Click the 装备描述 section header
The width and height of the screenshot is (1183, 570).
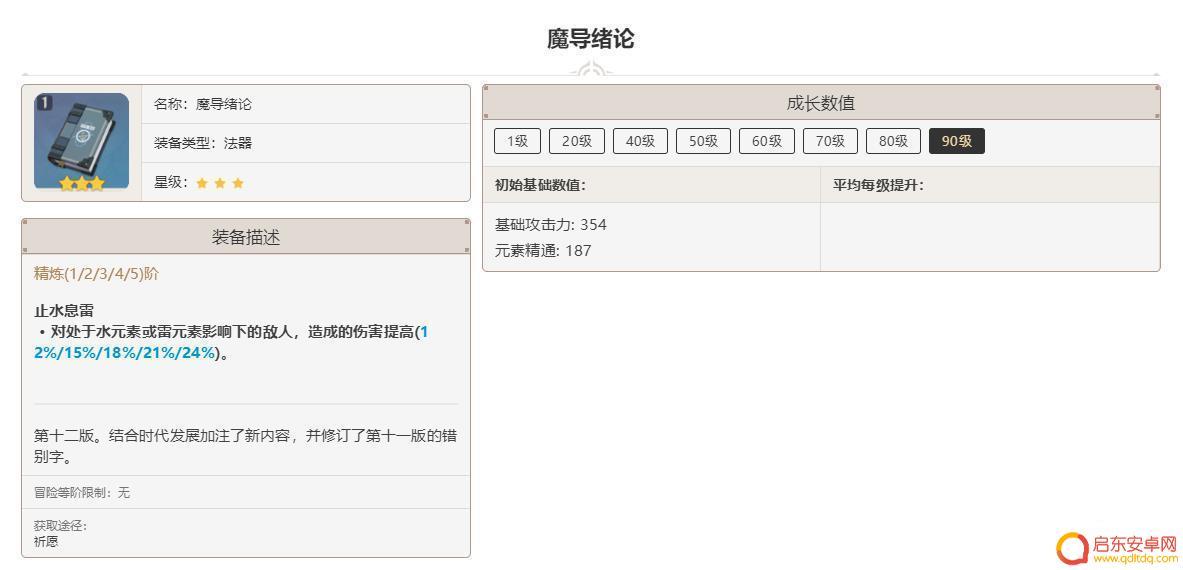pyautogui.click(x=246, y=237)
